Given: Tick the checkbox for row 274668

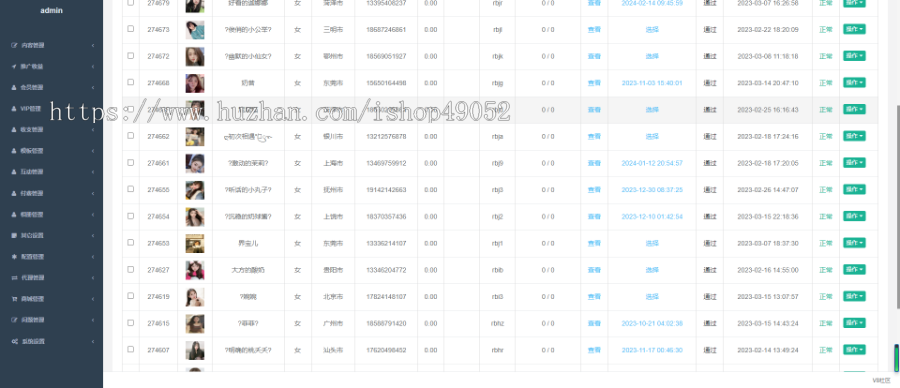Looking at the screenshot, I should click(x=131, y=82).
